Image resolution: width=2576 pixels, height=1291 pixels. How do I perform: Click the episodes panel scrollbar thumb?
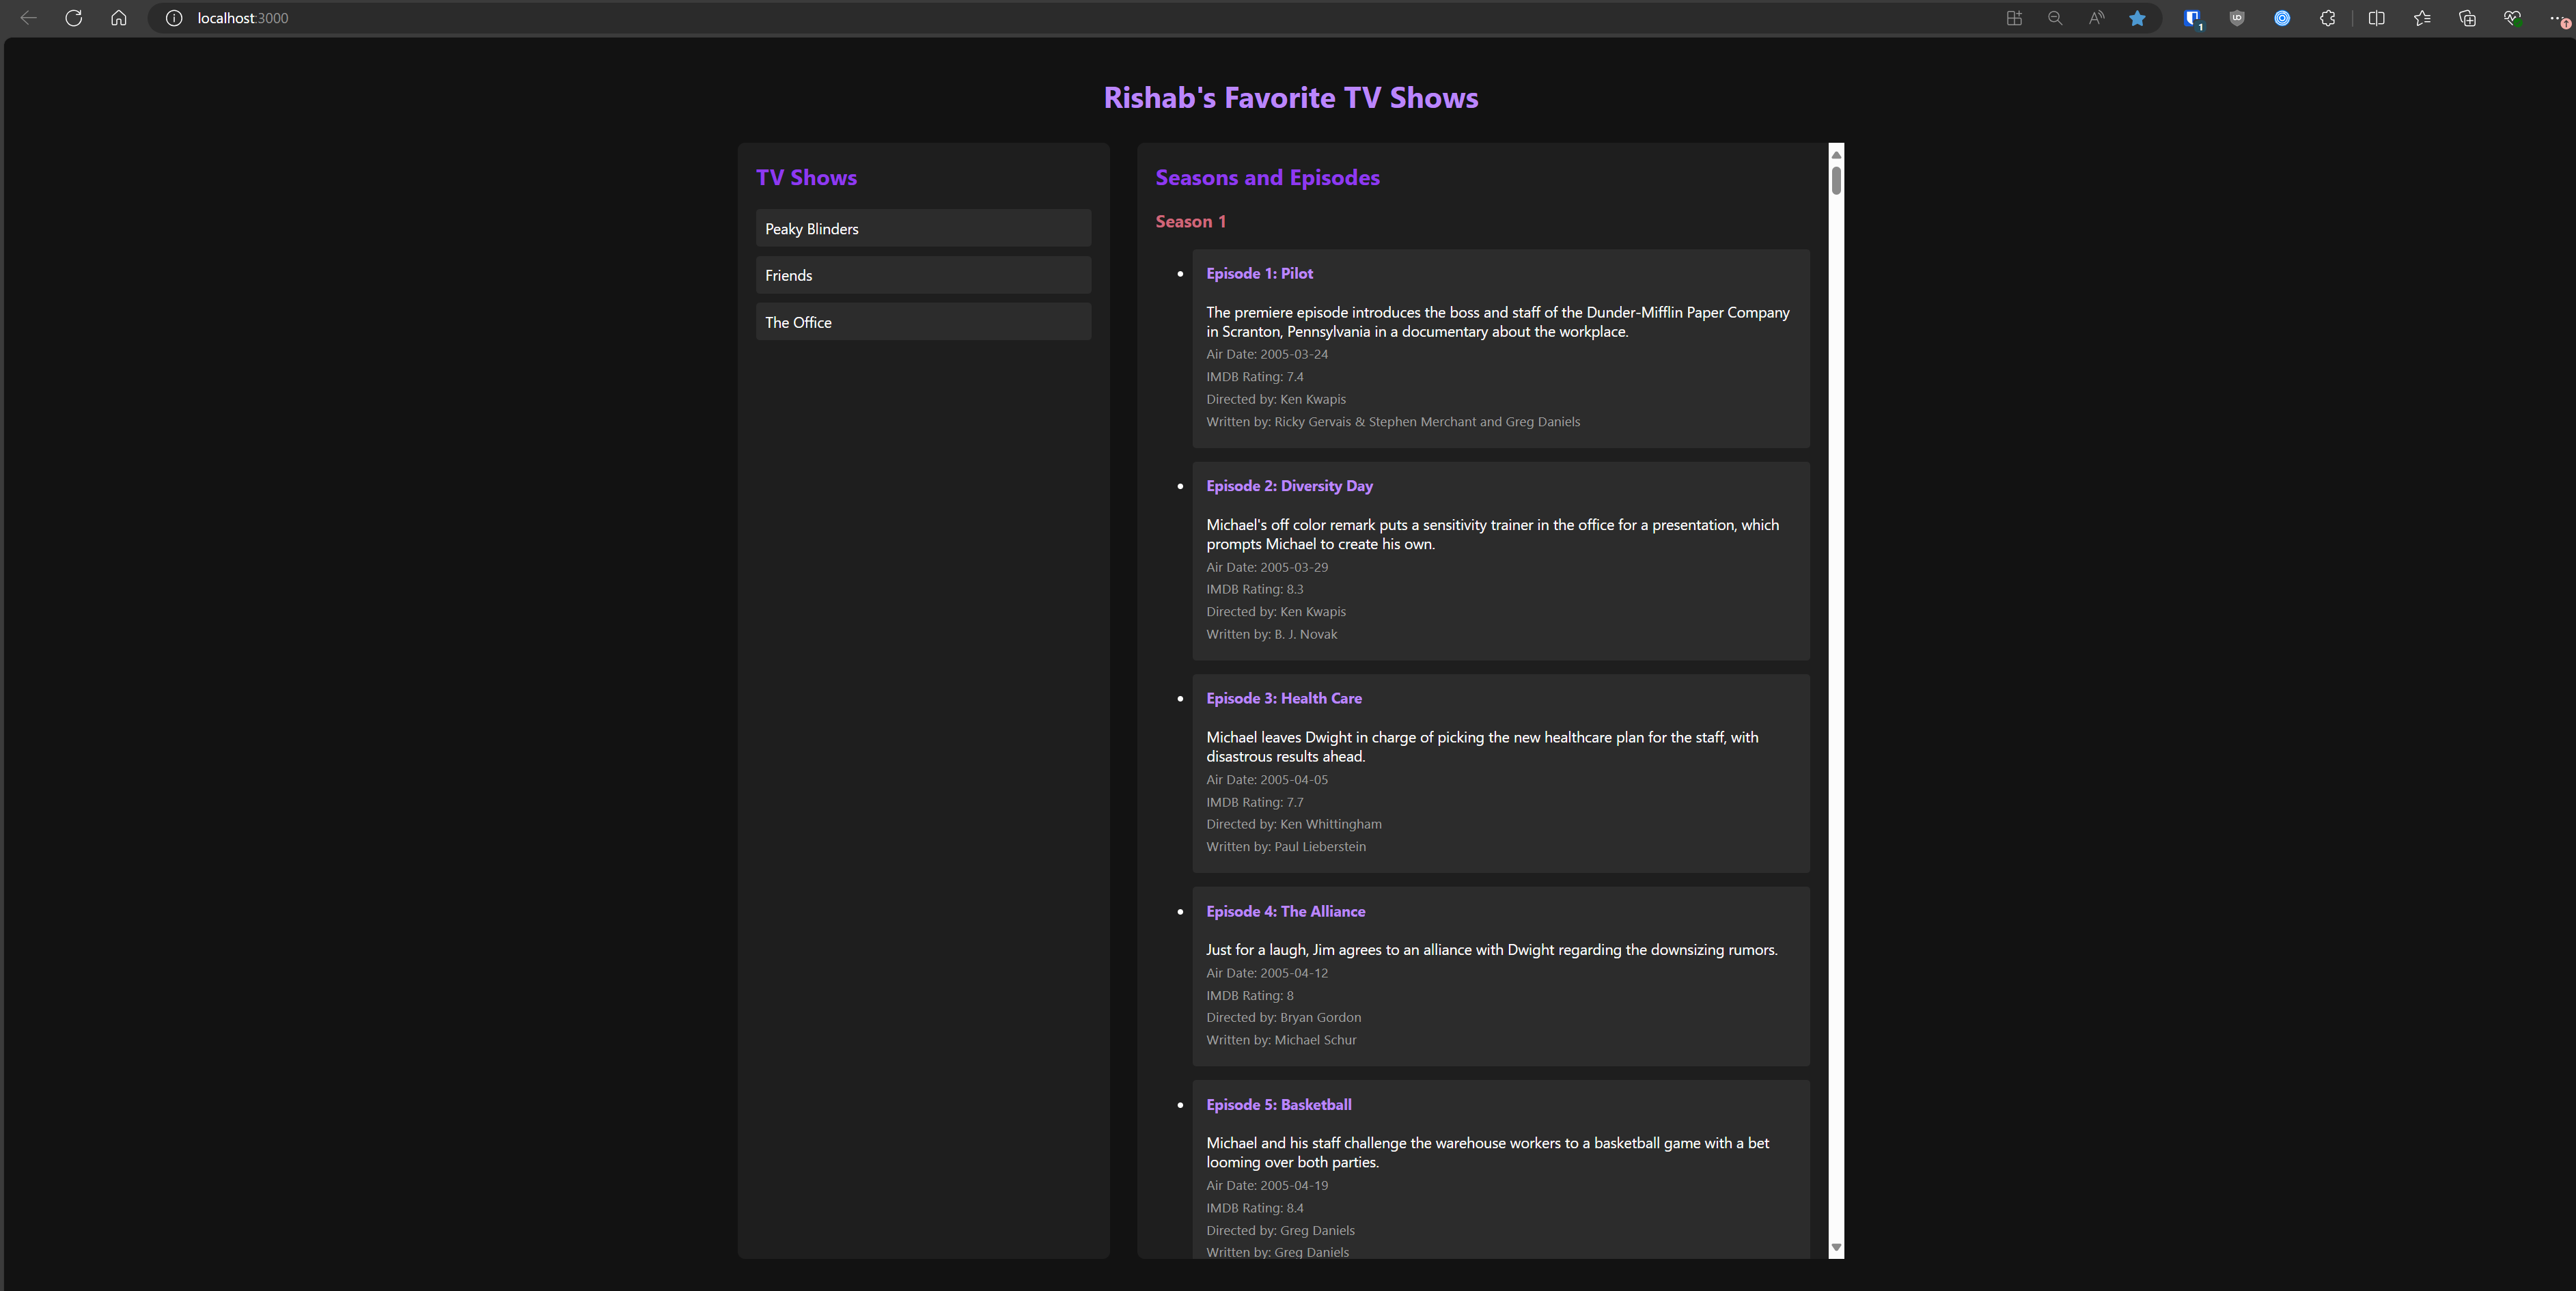(1836, 181)
